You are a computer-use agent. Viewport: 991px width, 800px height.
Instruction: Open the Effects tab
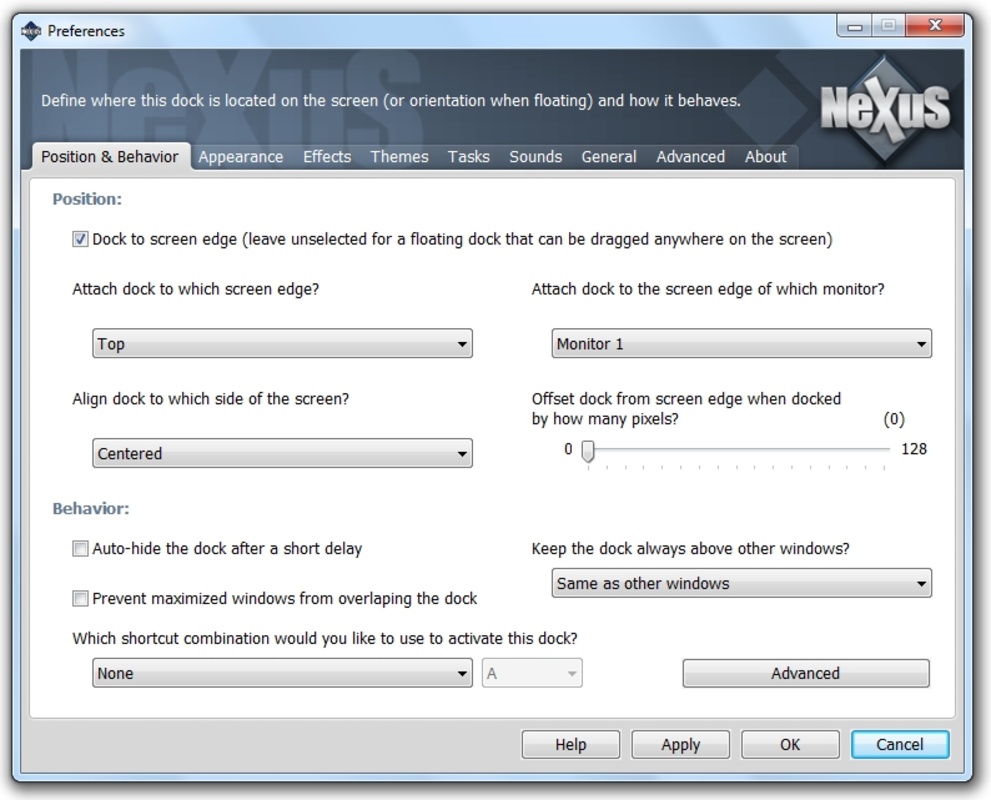pyautogui.click(x=327, y=157)
